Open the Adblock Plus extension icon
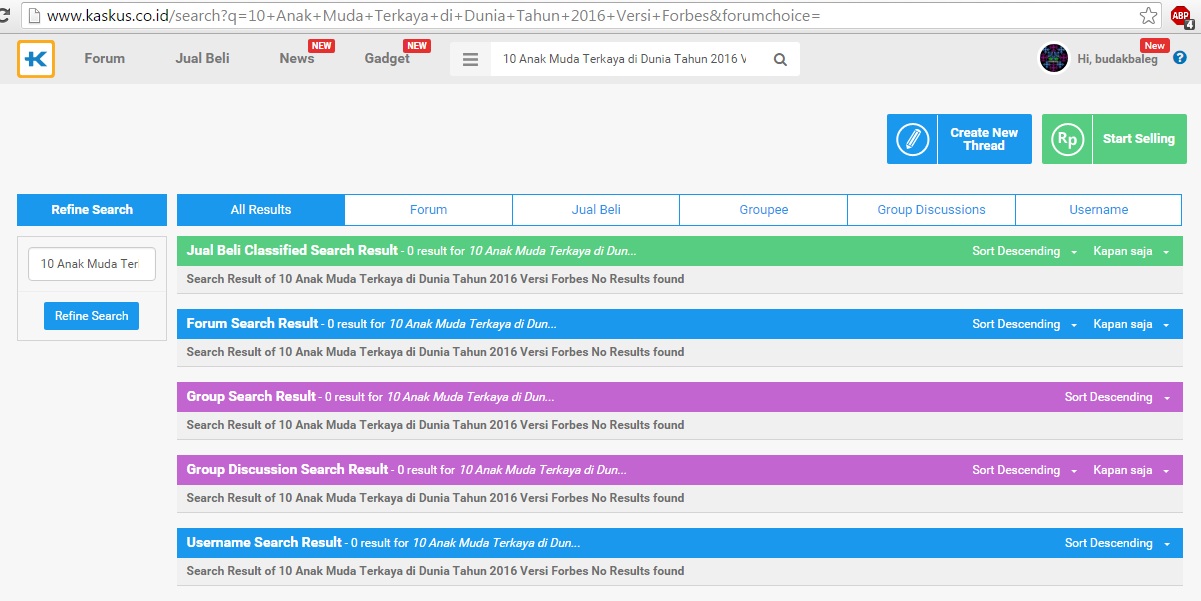The height and width of the screenshot is (601, 1201). 1181,16
